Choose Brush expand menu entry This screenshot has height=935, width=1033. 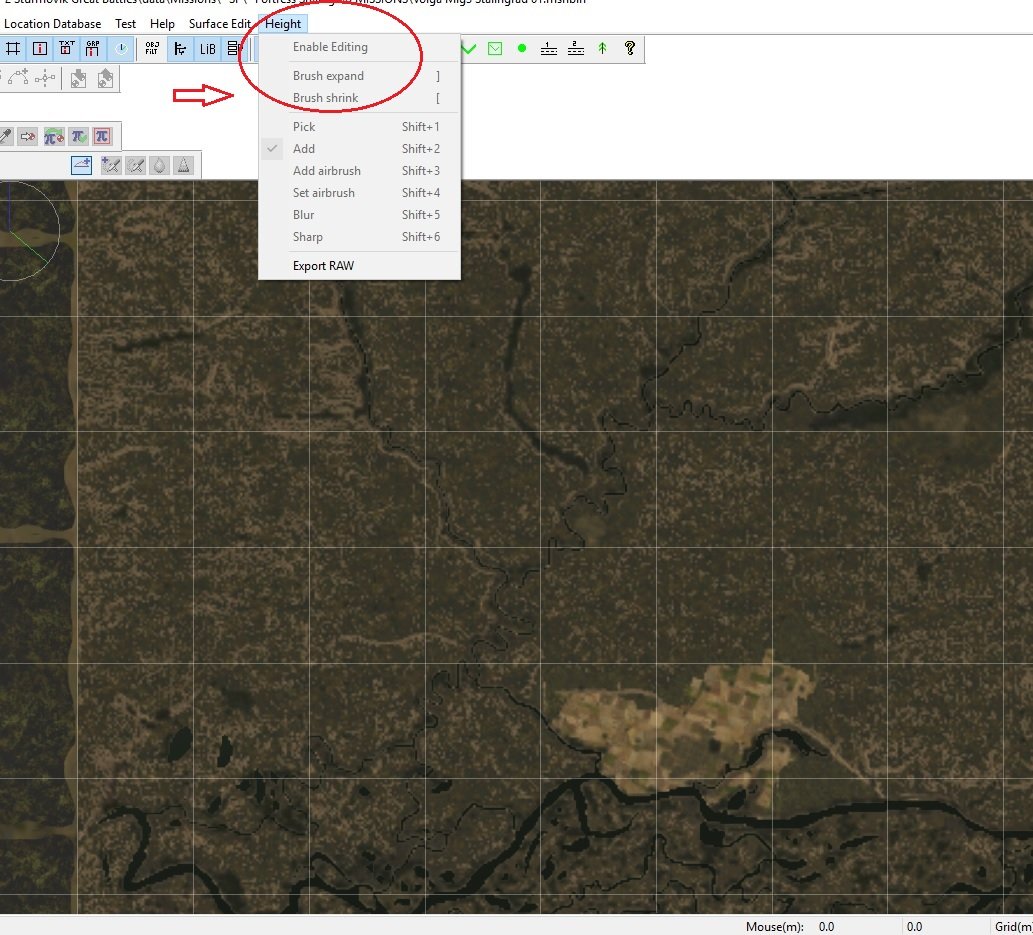(x=359, y=76)
